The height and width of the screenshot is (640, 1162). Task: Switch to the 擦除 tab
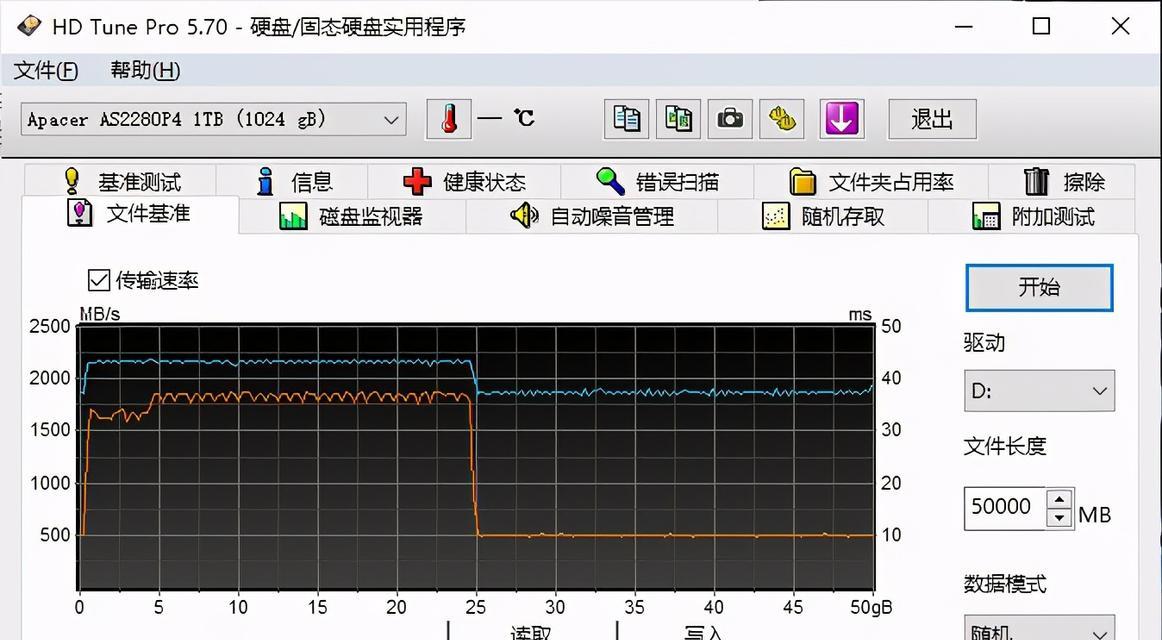[x=1061, y=181]
